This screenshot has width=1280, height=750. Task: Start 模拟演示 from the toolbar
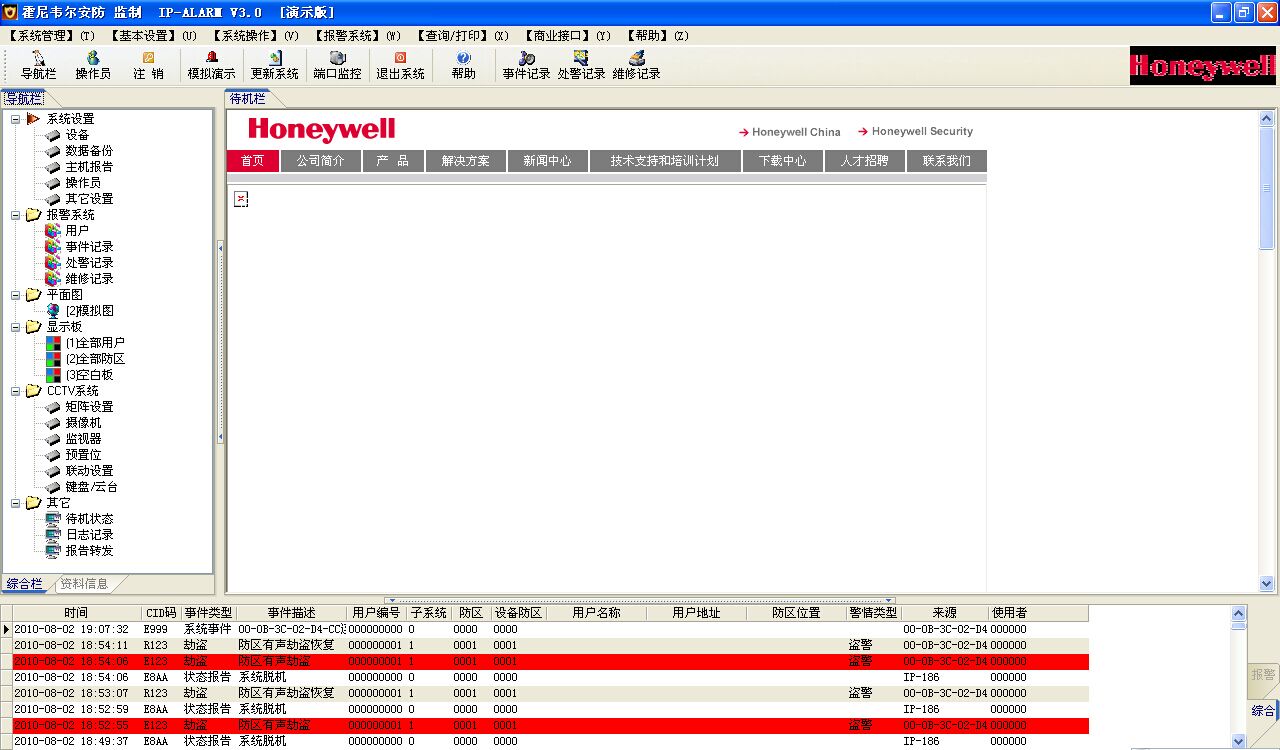coord(211,65)
